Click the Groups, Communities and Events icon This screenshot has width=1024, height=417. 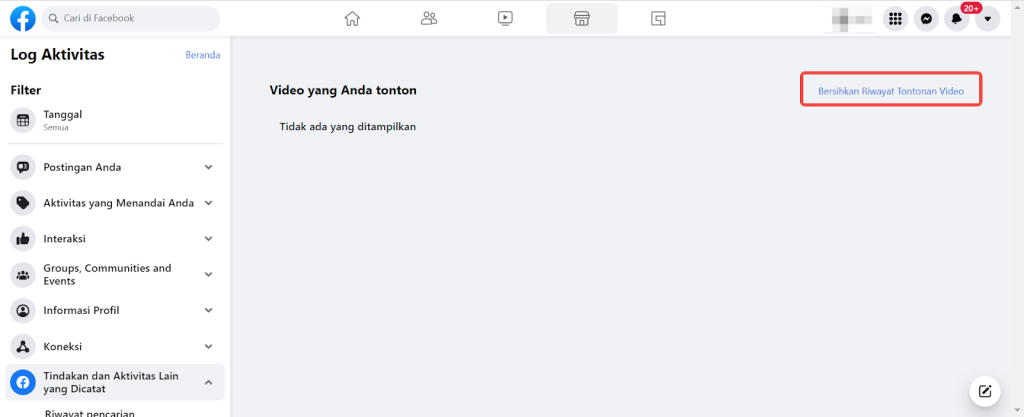pos(23,275)
